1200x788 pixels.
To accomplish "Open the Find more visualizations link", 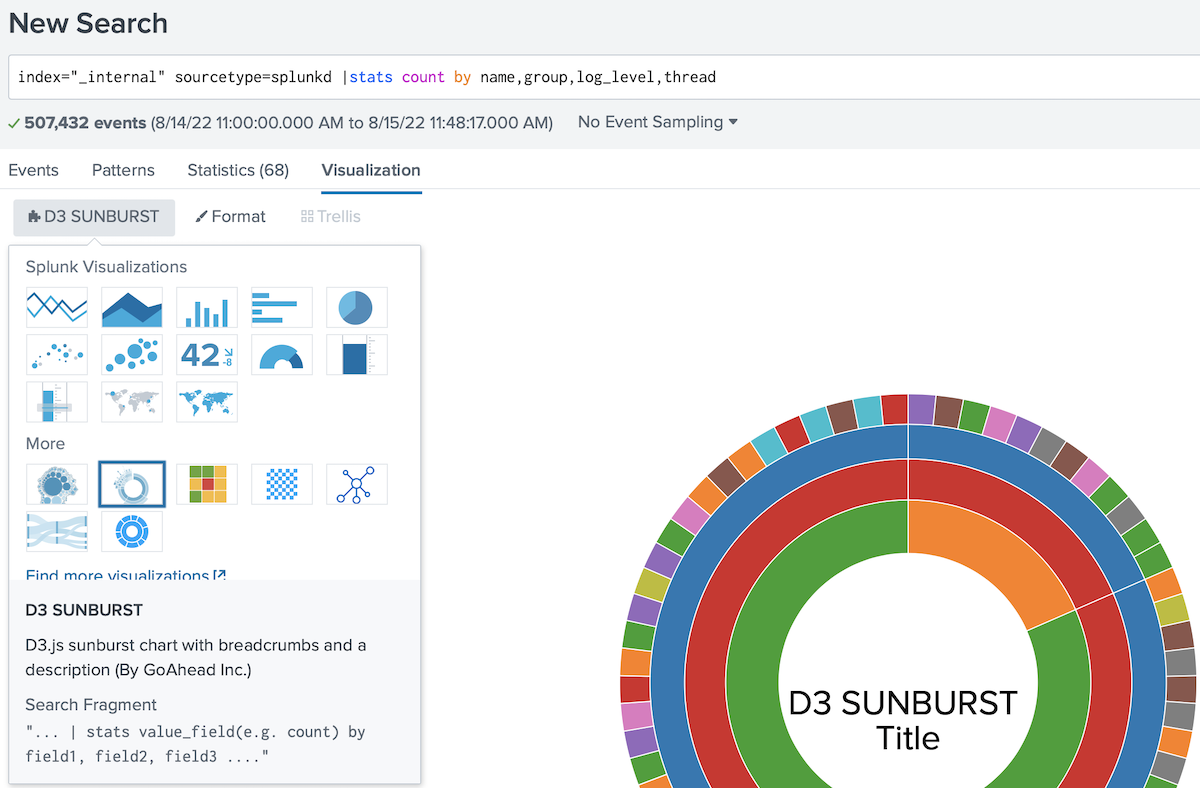I will point(126,576).
